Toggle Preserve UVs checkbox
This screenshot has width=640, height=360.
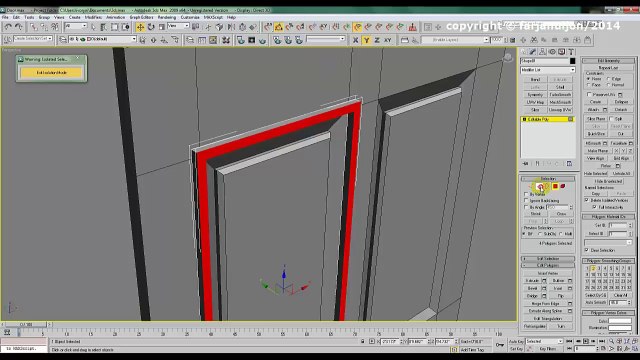tap(589, 94)
